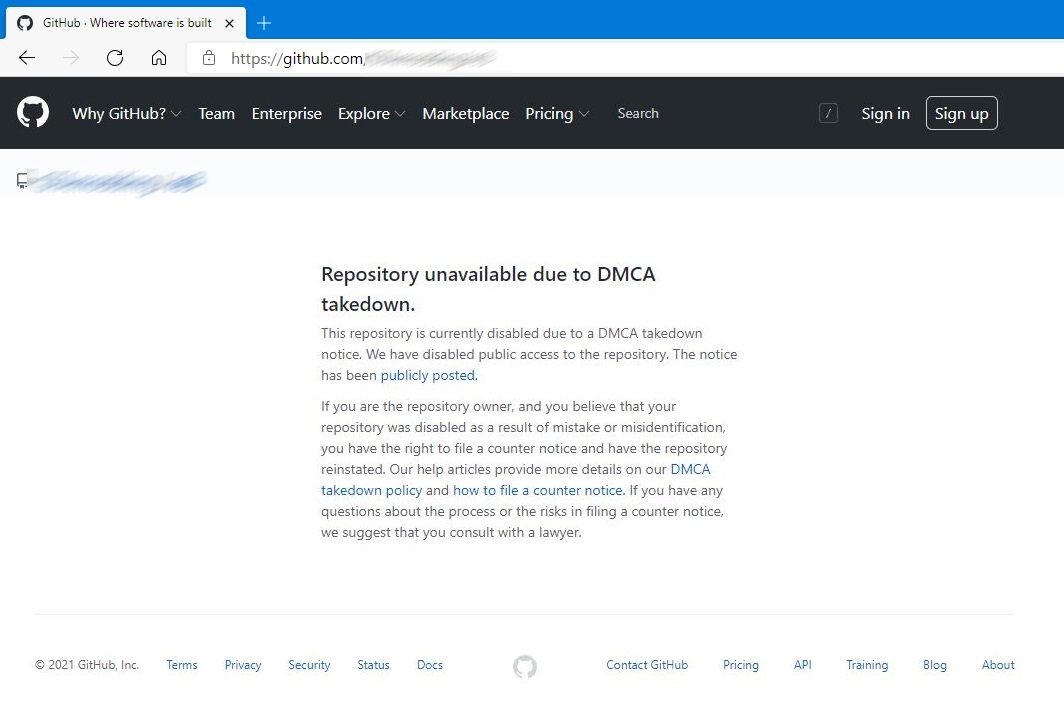Open how to file a counter notice
1064x709 pixels.
[x=538, y=491]
